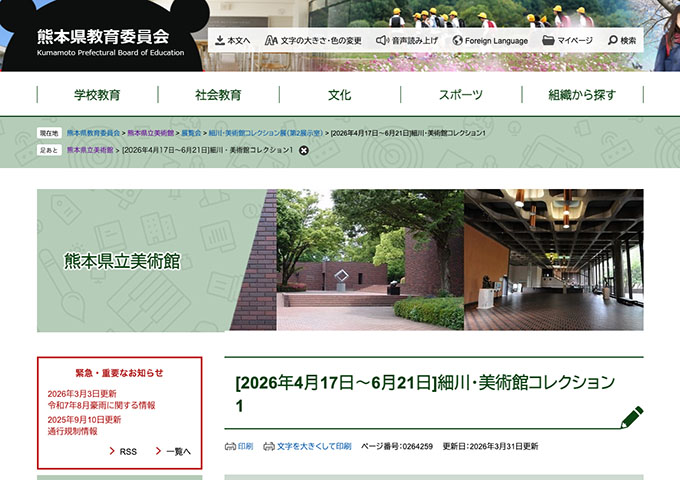Open マイページ
Viewport: 680px width, 480px height.
(567, 40)
